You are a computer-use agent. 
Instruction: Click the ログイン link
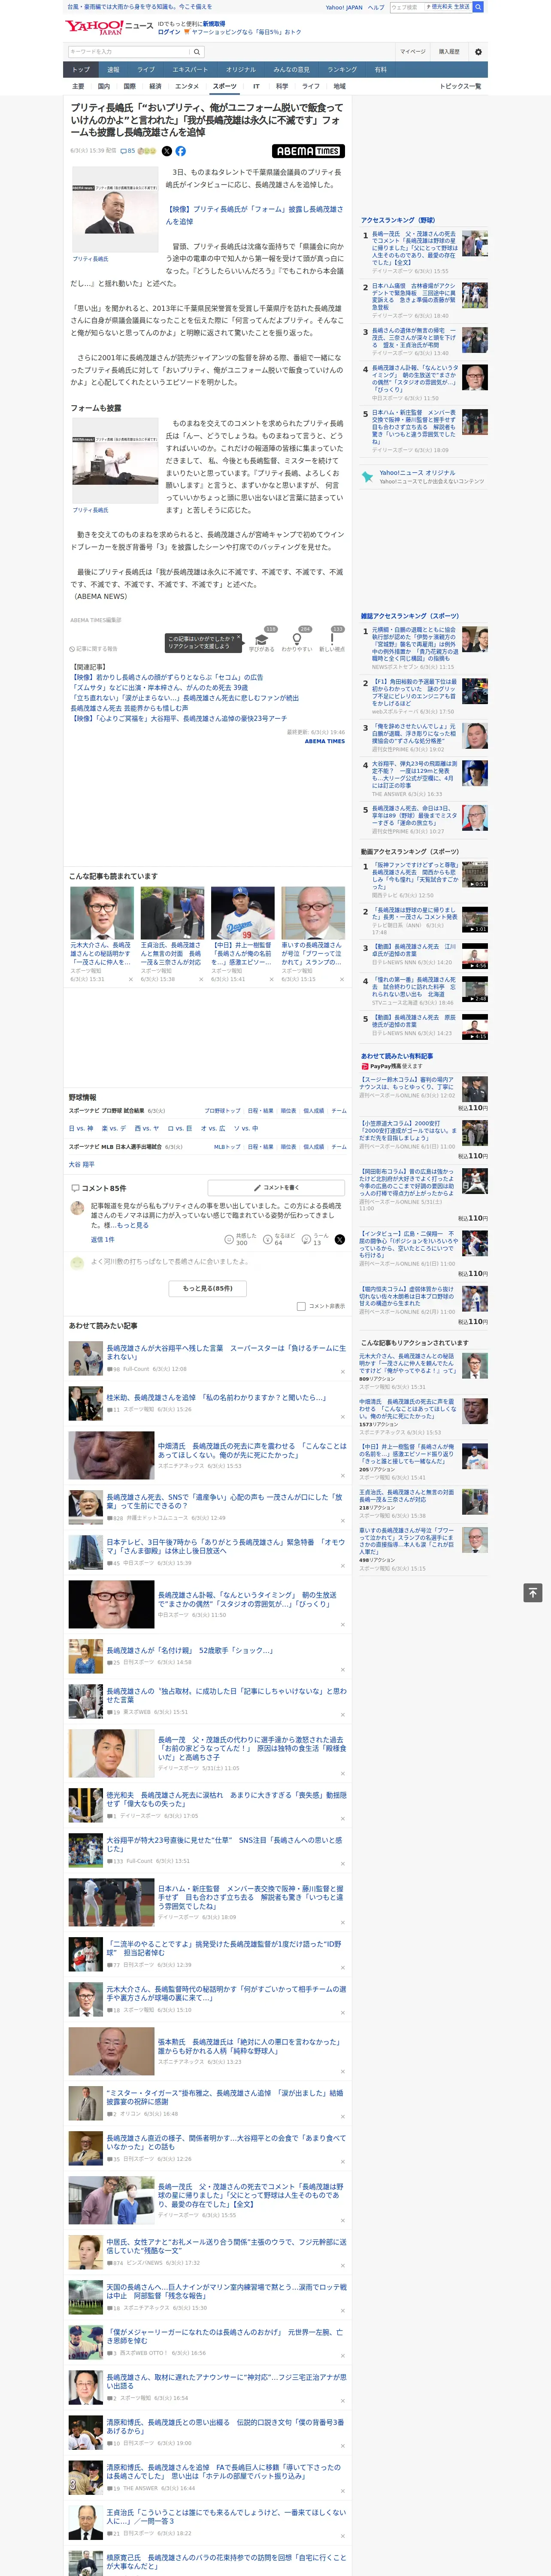point(169,32)
